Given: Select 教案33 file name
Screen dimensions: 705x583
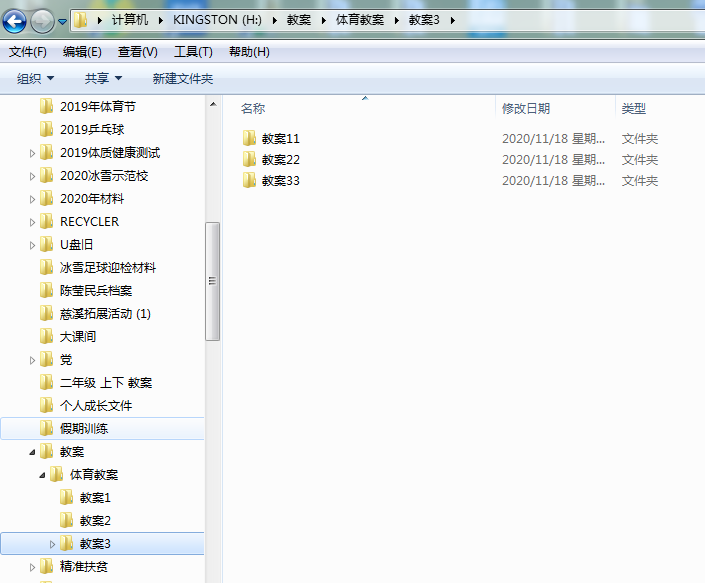Looking at the screenshot, I should pyautogui.click(x=281, y=181).
